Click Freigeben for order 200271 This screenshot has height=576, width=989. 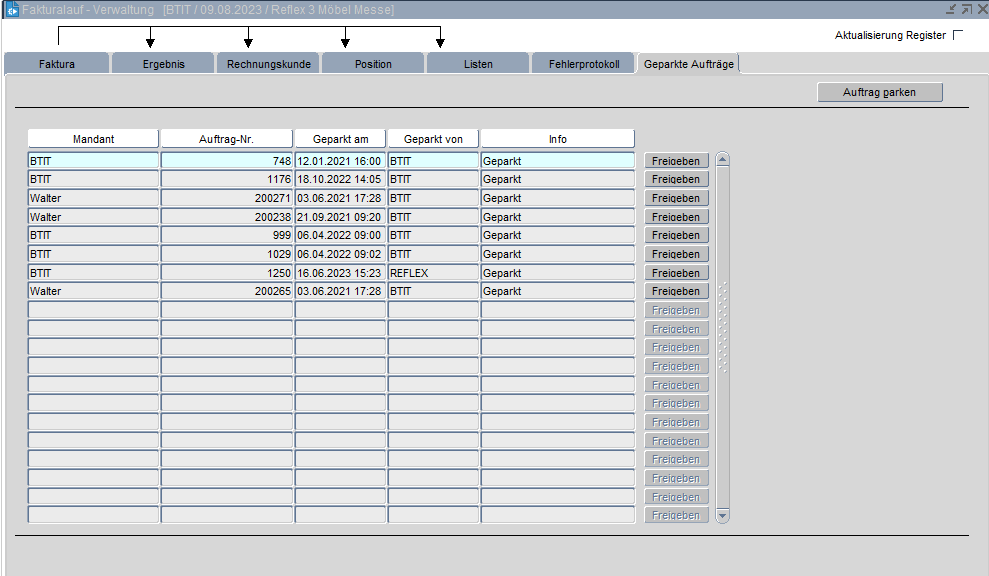pos(676,198)
